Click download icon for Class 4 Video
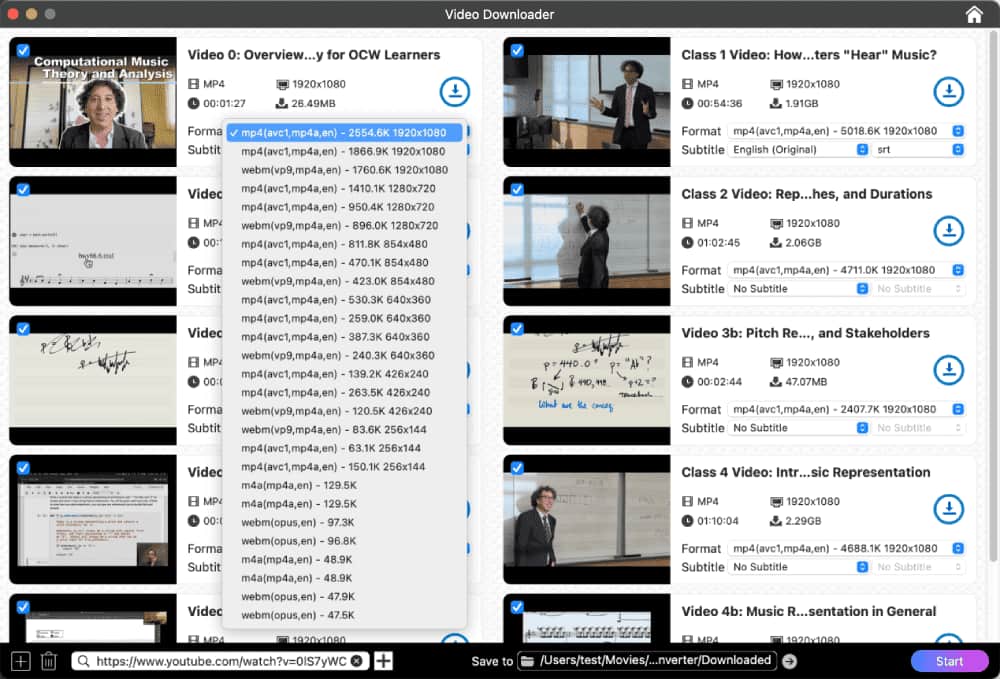This screenshot has height=679, width=1000. (x=948, y=509)
